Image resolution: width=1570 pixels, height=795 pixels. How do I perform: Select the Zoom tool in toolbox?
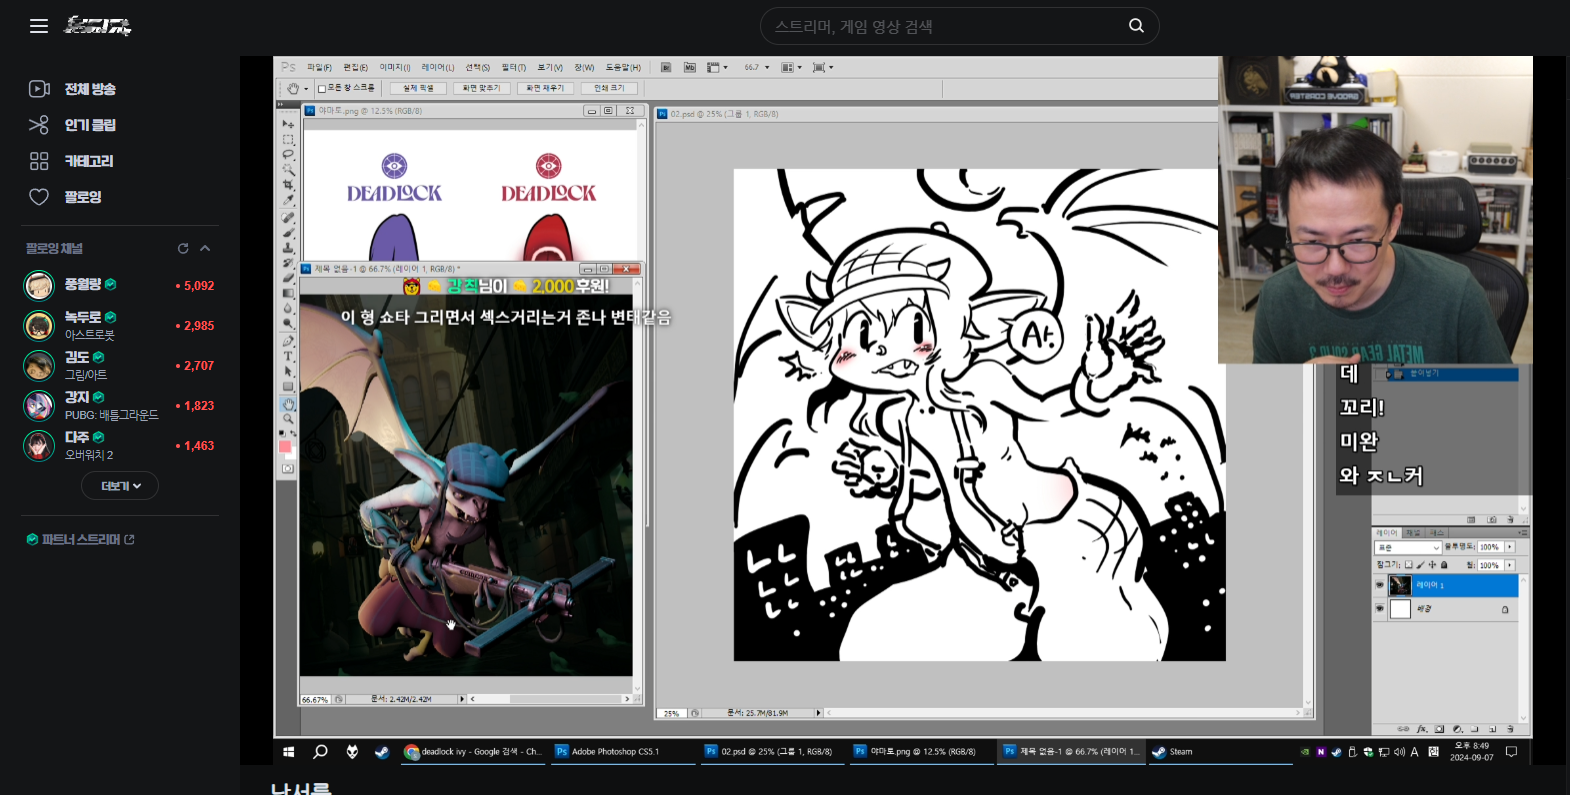coord(288,418)
